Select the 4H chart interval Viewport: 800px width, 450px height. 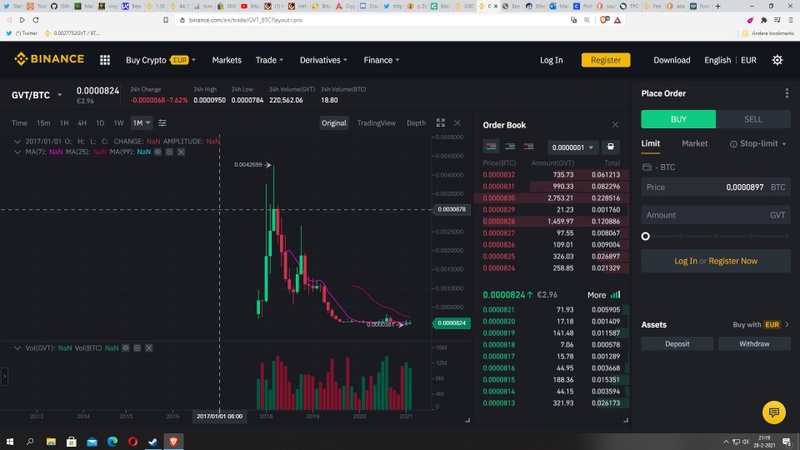tap(82, 123)
